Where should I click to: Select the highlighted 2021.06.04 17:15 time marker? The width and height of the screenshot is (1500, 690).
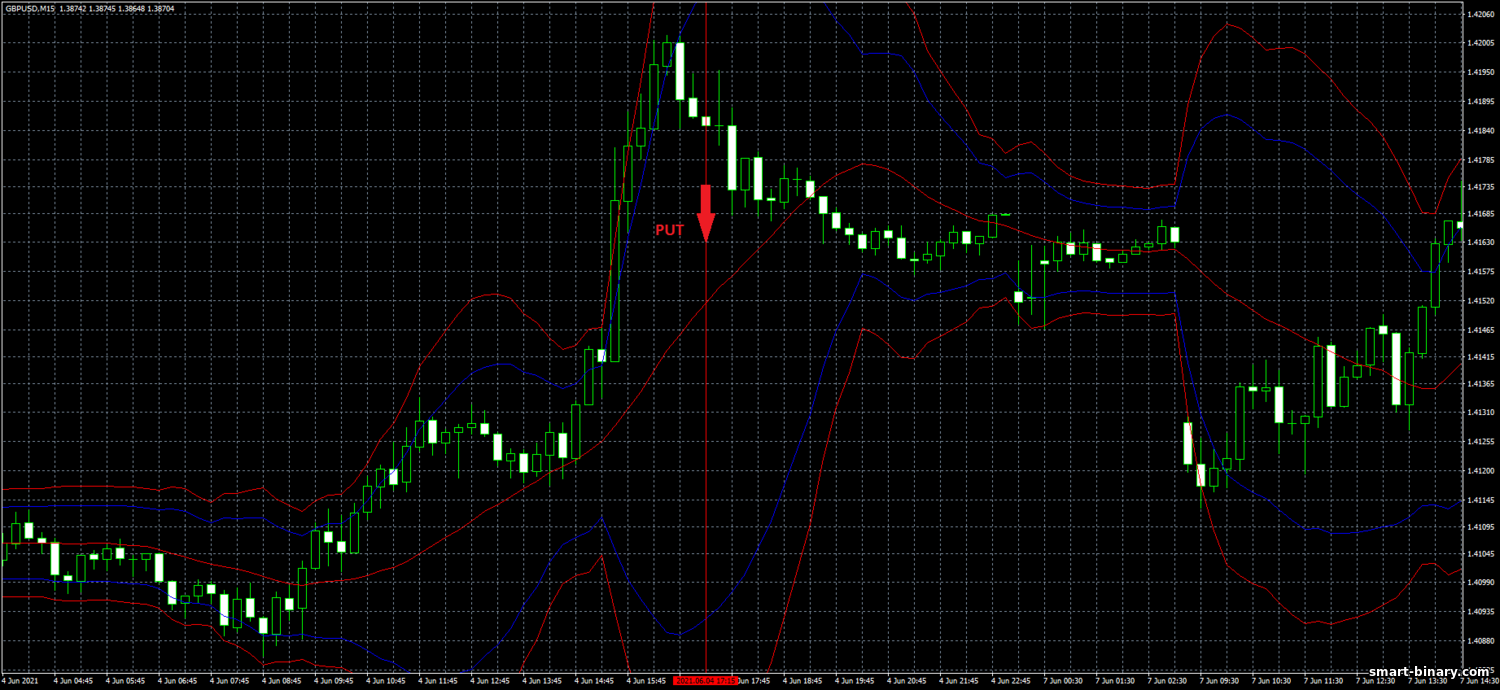706,680
